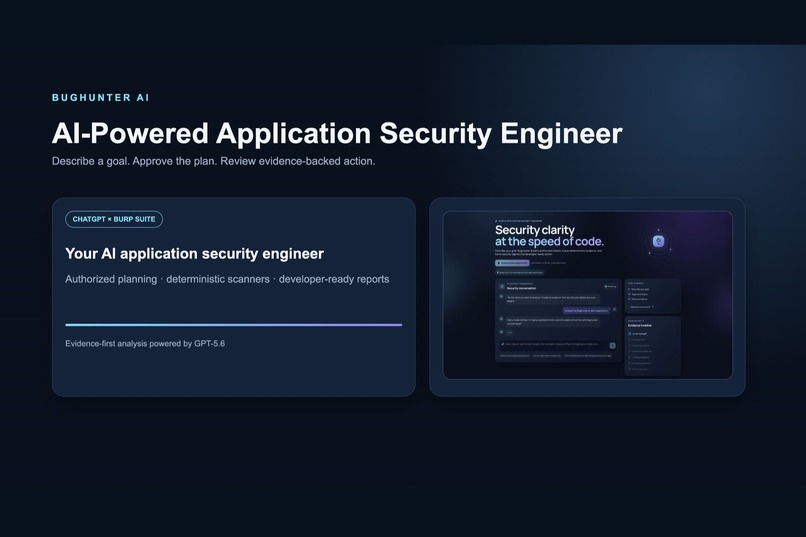Click 'Security clarity' heading in the preview thumbnail
Screen dimensions: 806x537
(x=535, y=230)
